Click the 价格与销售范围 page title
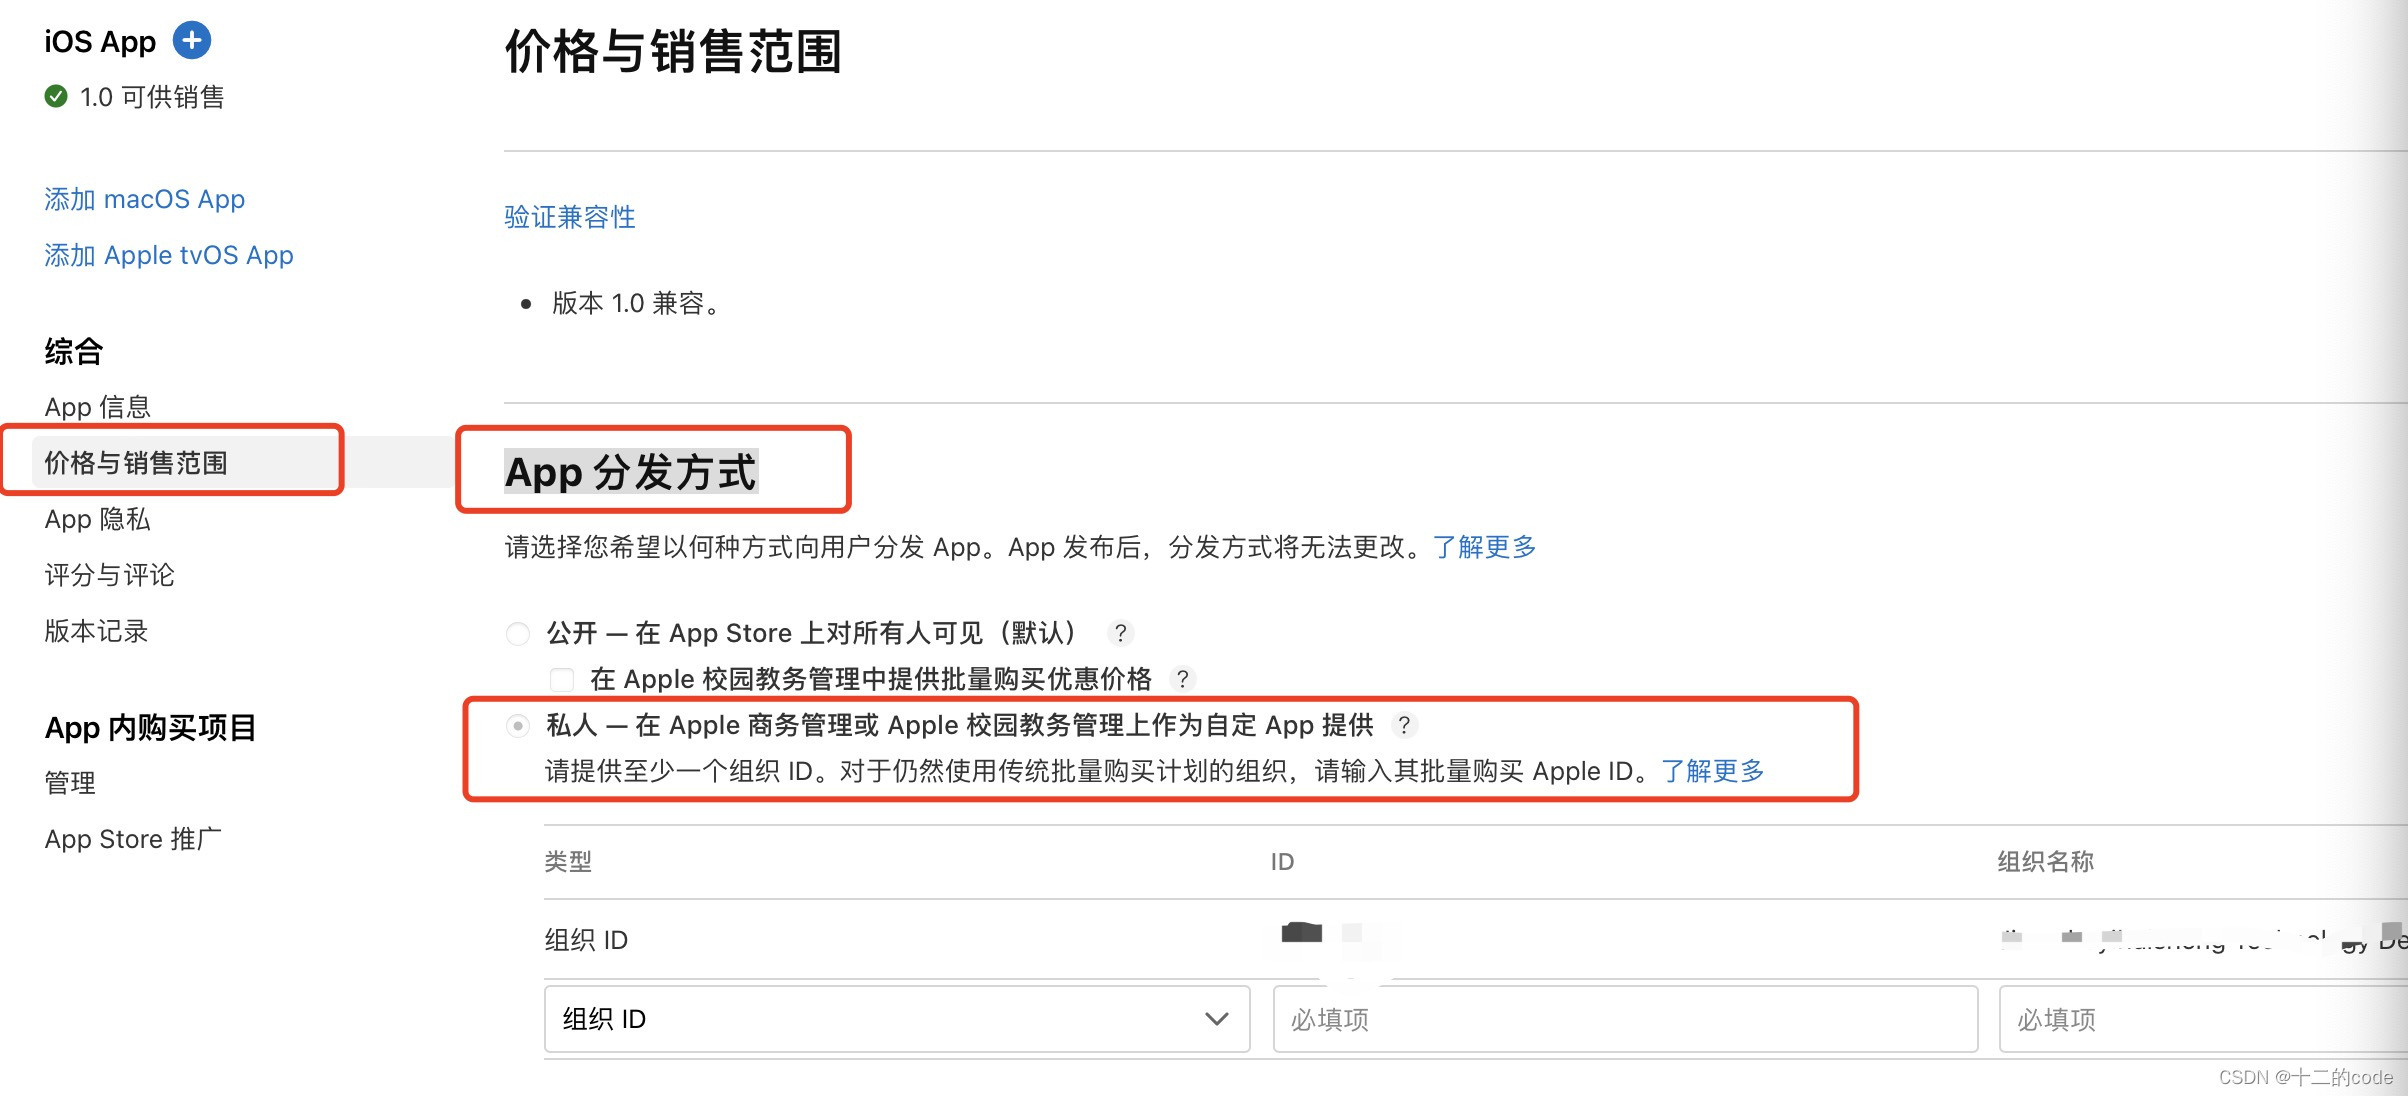The width and height of the screenshot is (2408, 1096). click(x=673, y=51)
